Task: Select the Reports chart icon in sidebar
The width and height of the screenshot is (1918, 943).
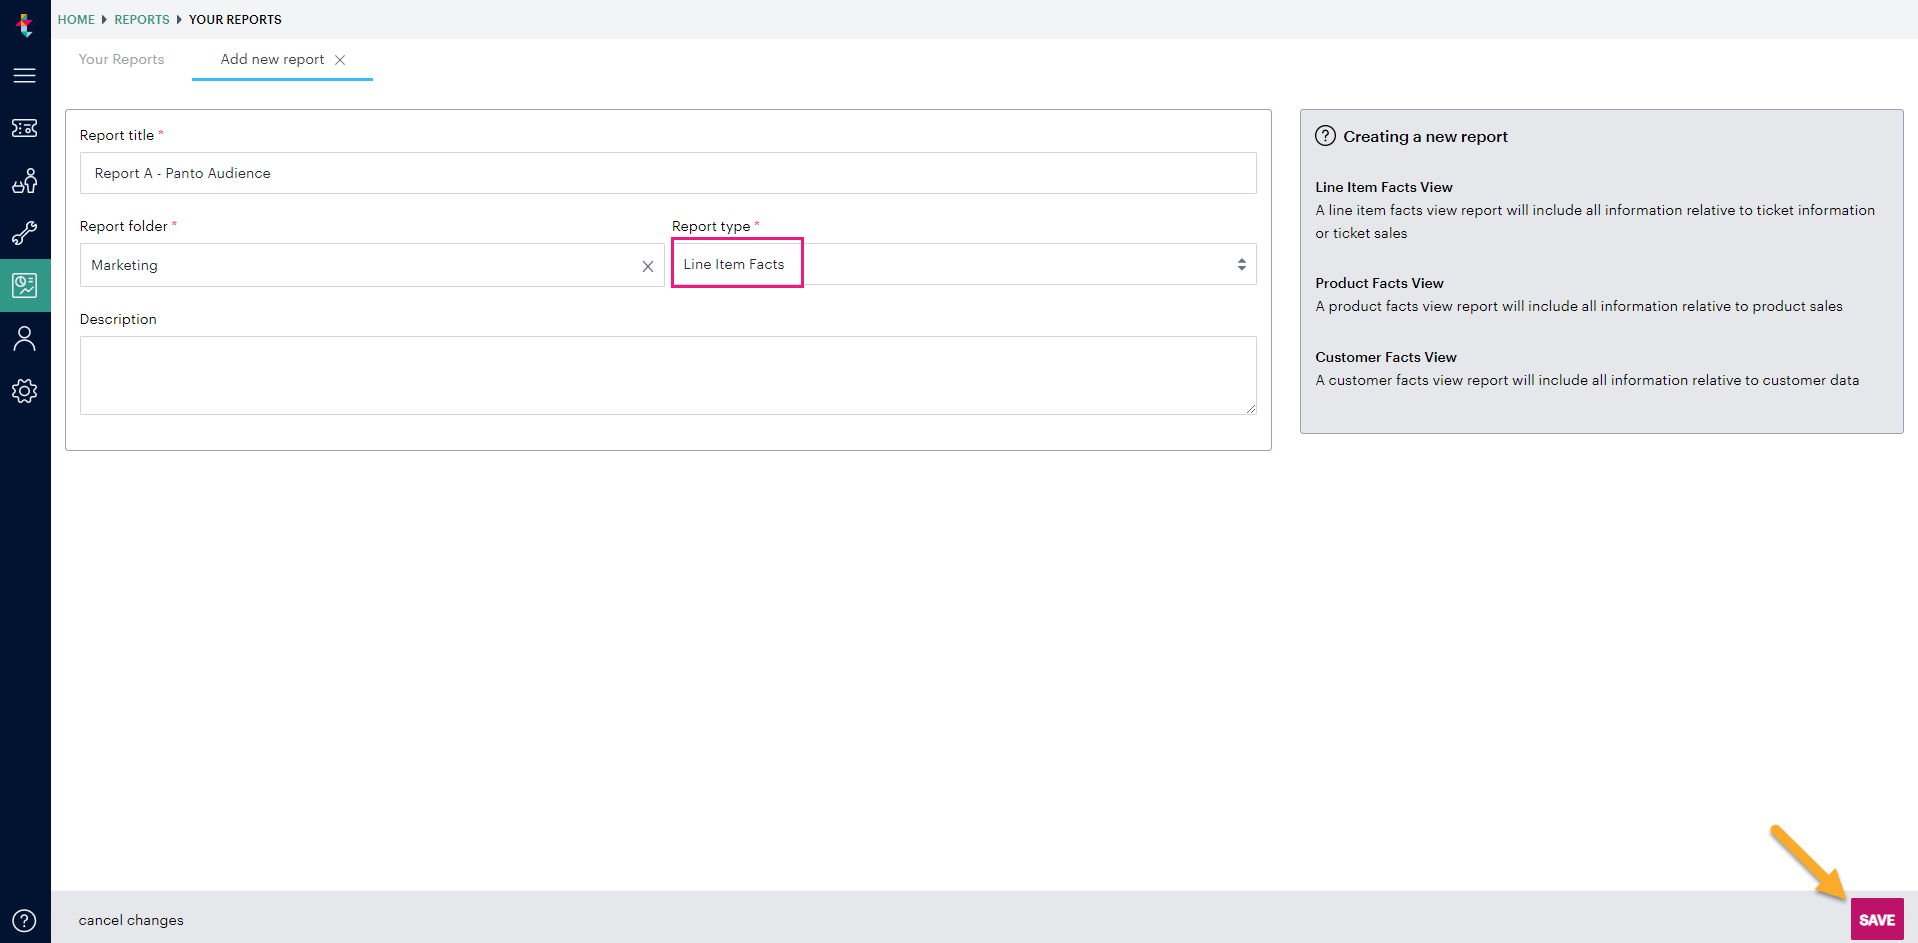Action: tap(25, 285)
